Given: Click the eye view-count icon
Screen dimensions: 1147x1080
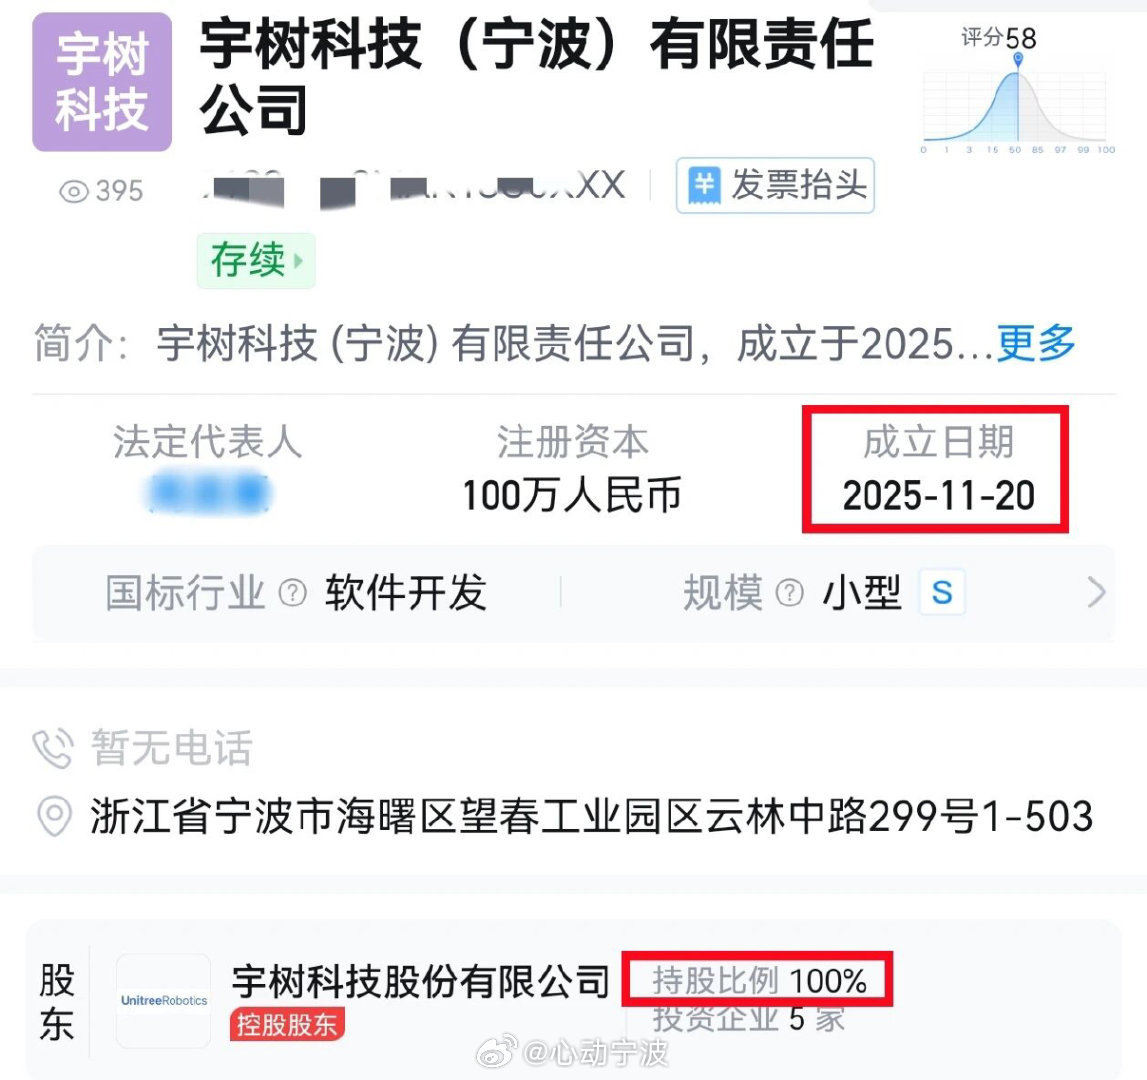Looking at the screenshot, I should 73,192.
